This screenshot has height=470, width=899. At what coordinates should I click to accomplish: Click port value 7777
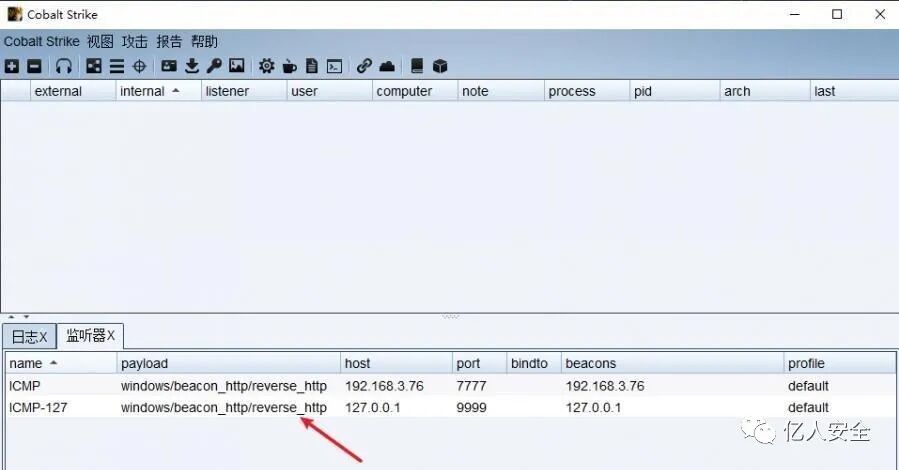coord(471,386)
